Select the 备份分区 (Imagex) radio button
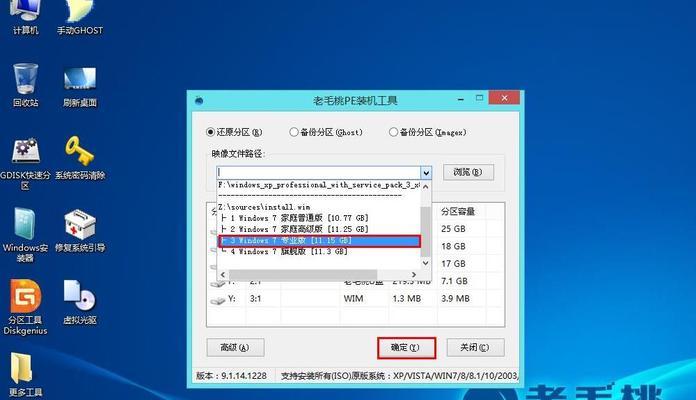The image size is (696, 400). click(x=393, y=132)
